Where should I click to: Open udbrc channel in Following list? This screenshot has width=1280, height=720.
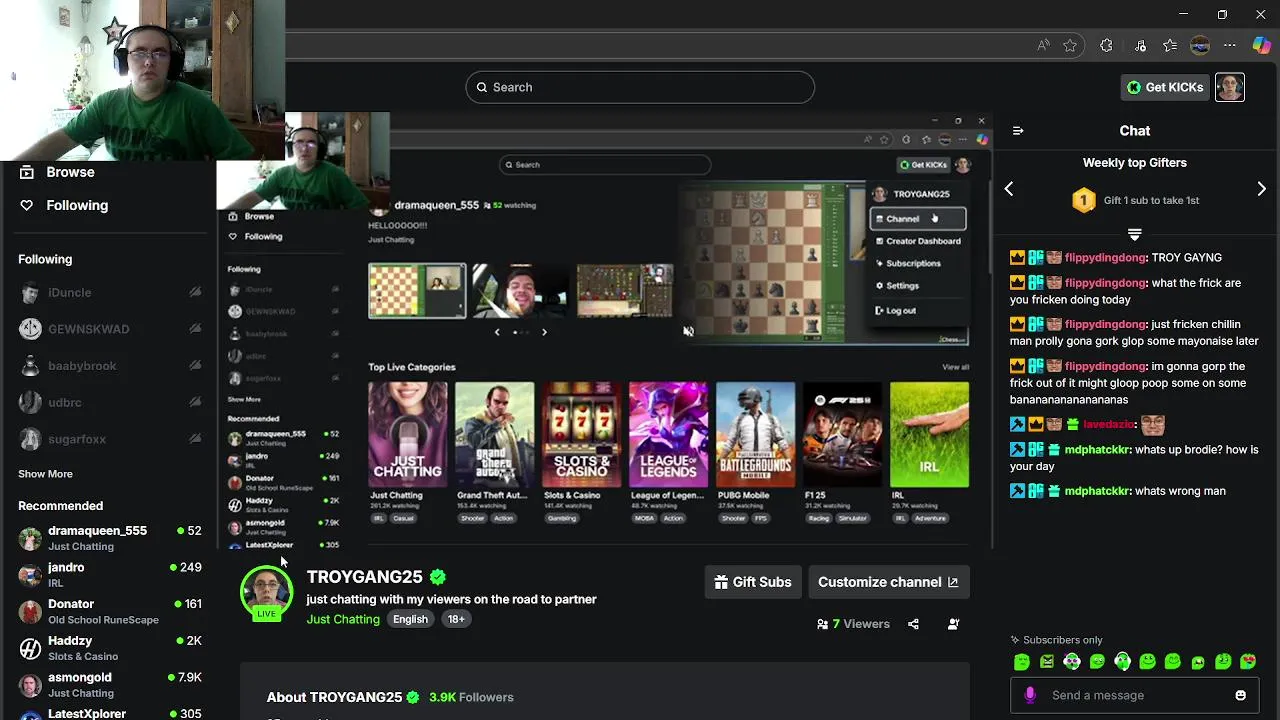click(x=110, y=403)
